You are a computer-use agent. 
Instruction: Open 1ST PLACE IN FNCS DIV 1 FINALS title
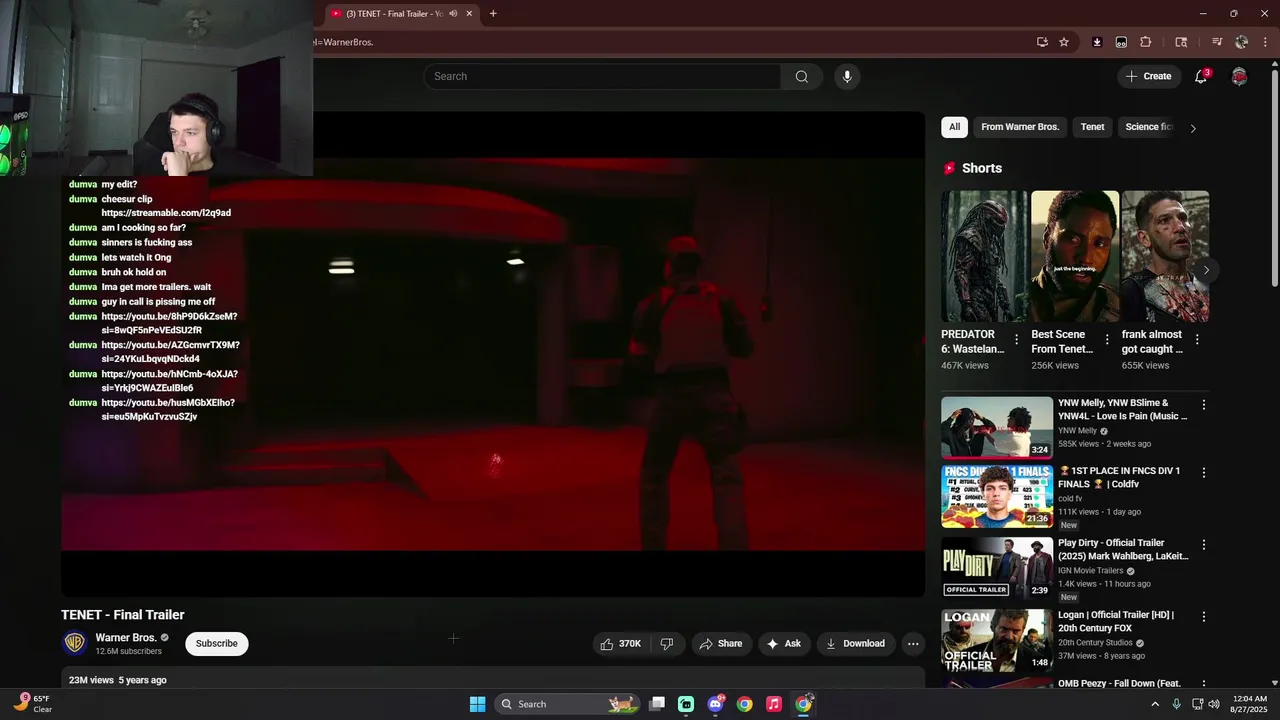tap(1120, 477)
